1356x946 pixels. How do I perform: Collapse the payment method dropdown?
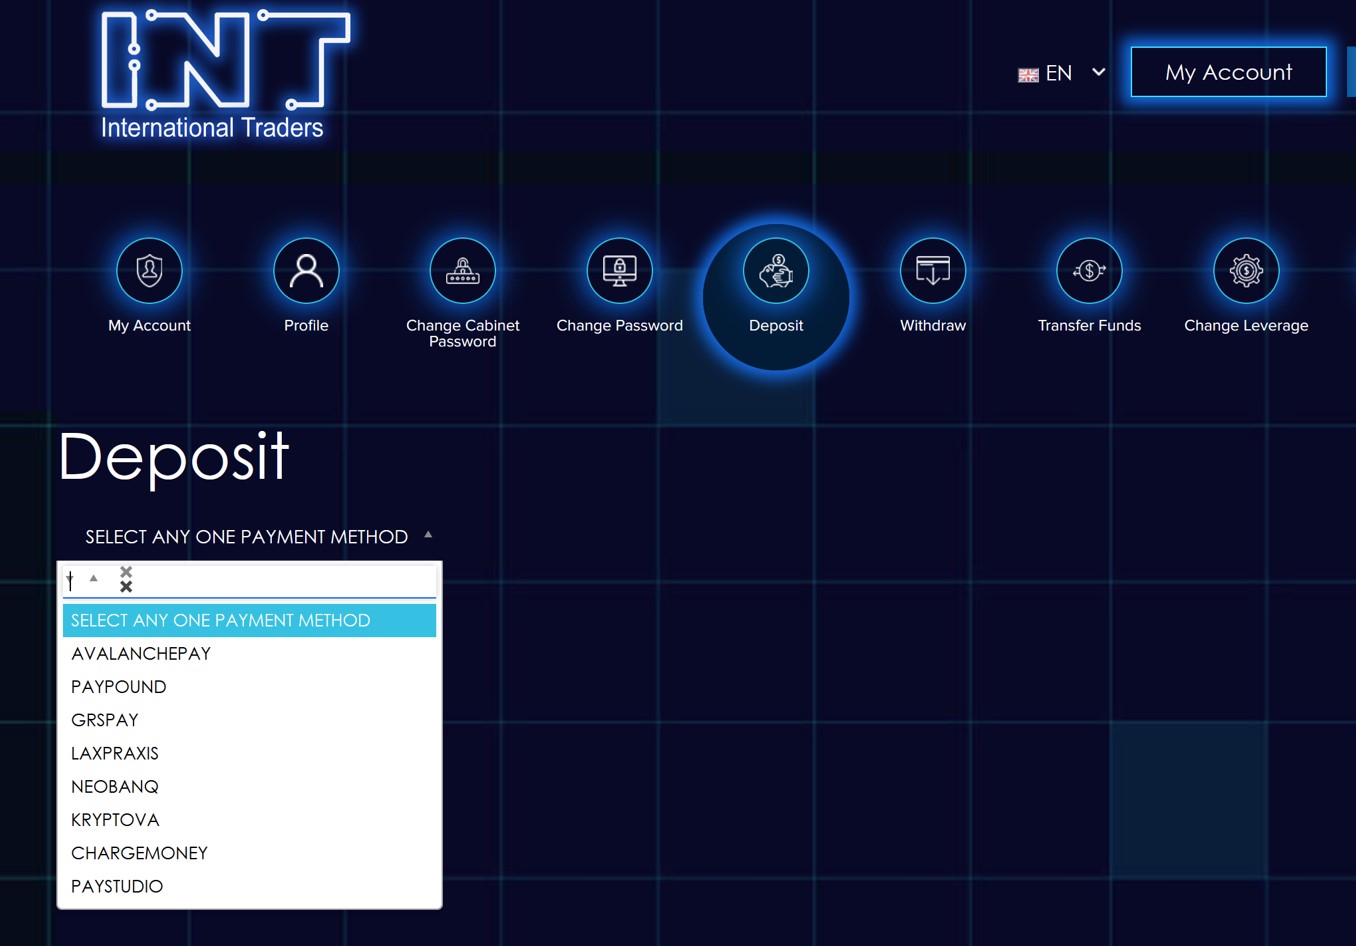tap(258, 537)
